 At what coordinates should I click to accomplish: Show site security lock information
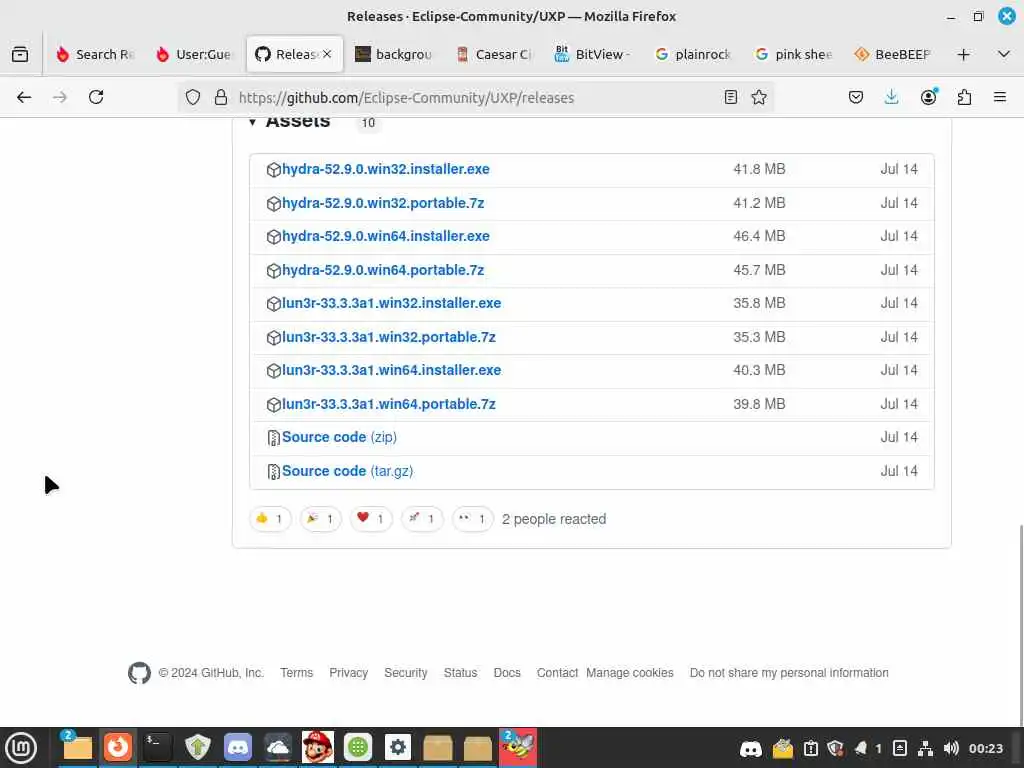221,97
